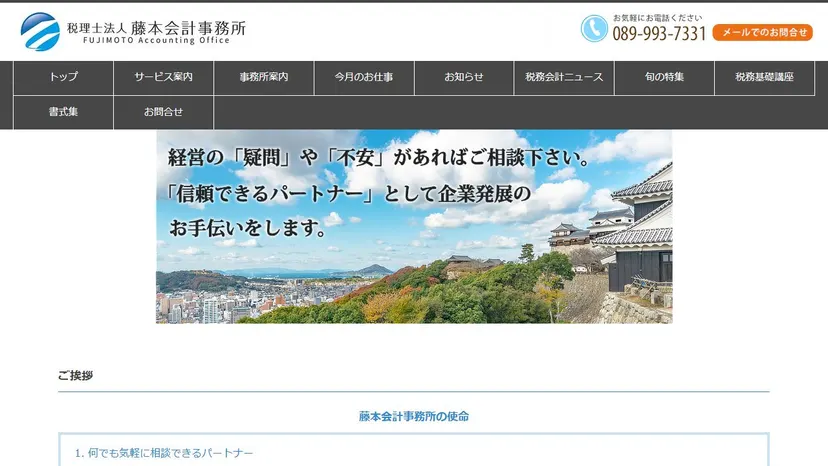Go to the トップ menu item
The image size is (828, 466).
tap(63, 77)
